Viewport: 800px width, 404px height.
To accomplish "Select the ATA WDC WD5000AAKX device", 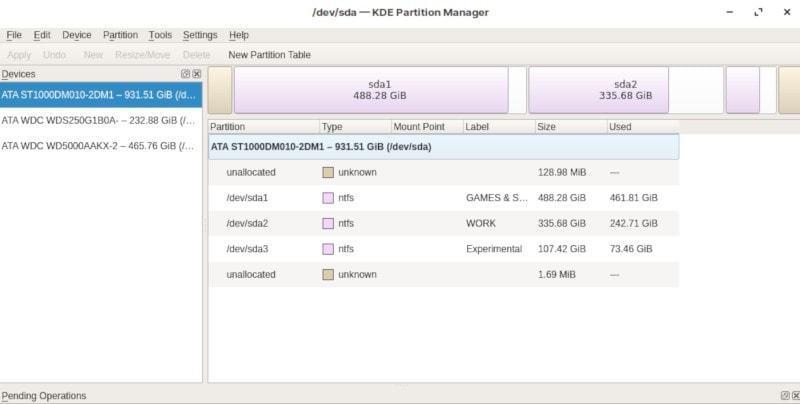I will tap(98, 146).
